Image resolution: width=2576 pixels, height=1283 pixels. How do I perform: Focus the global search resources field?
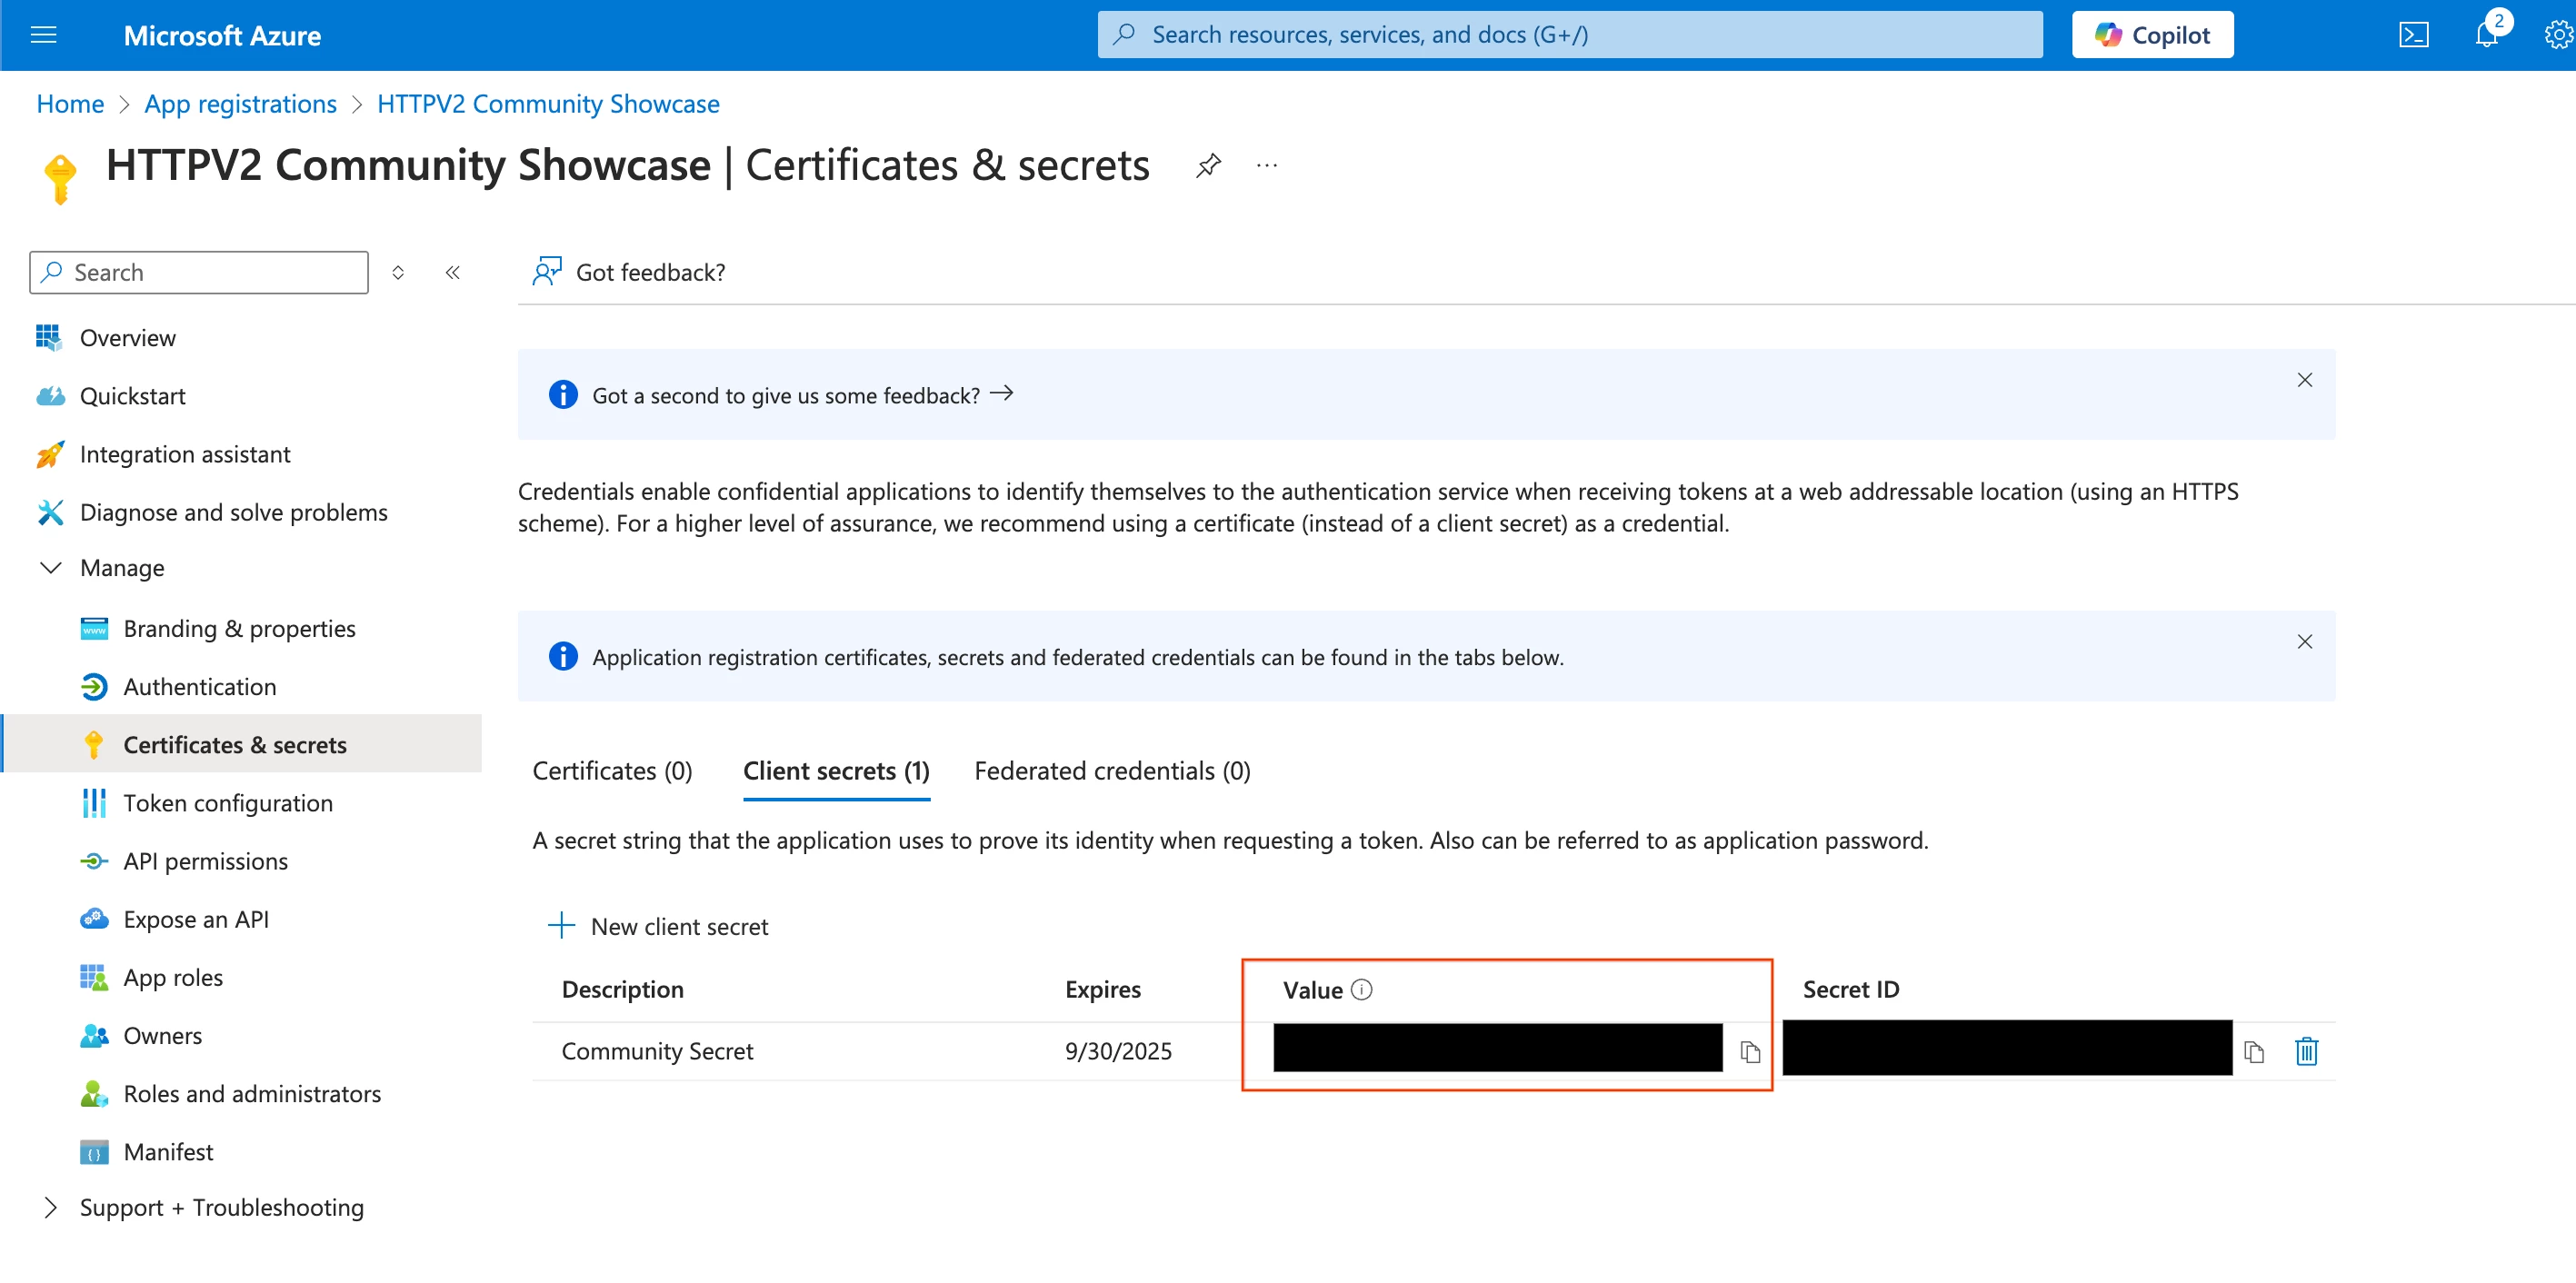[1570, 35]
